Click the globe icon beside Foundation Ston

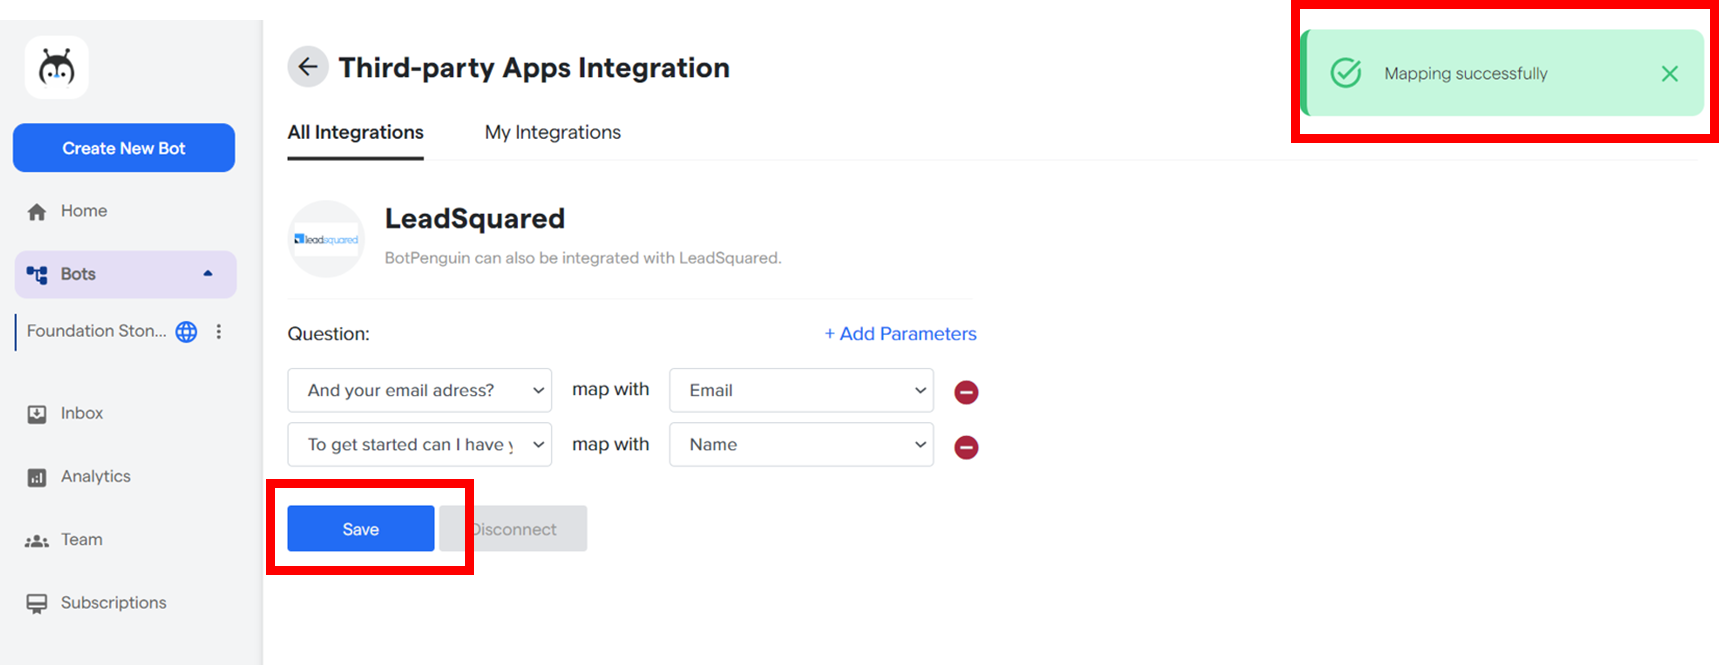point(186,332)
